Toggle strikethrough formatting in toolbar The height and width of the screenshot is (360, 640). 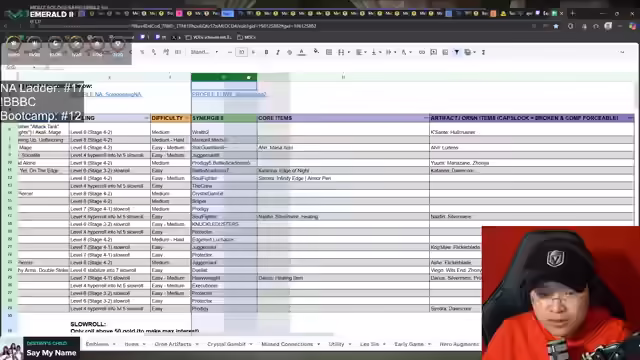pos(289,52)
